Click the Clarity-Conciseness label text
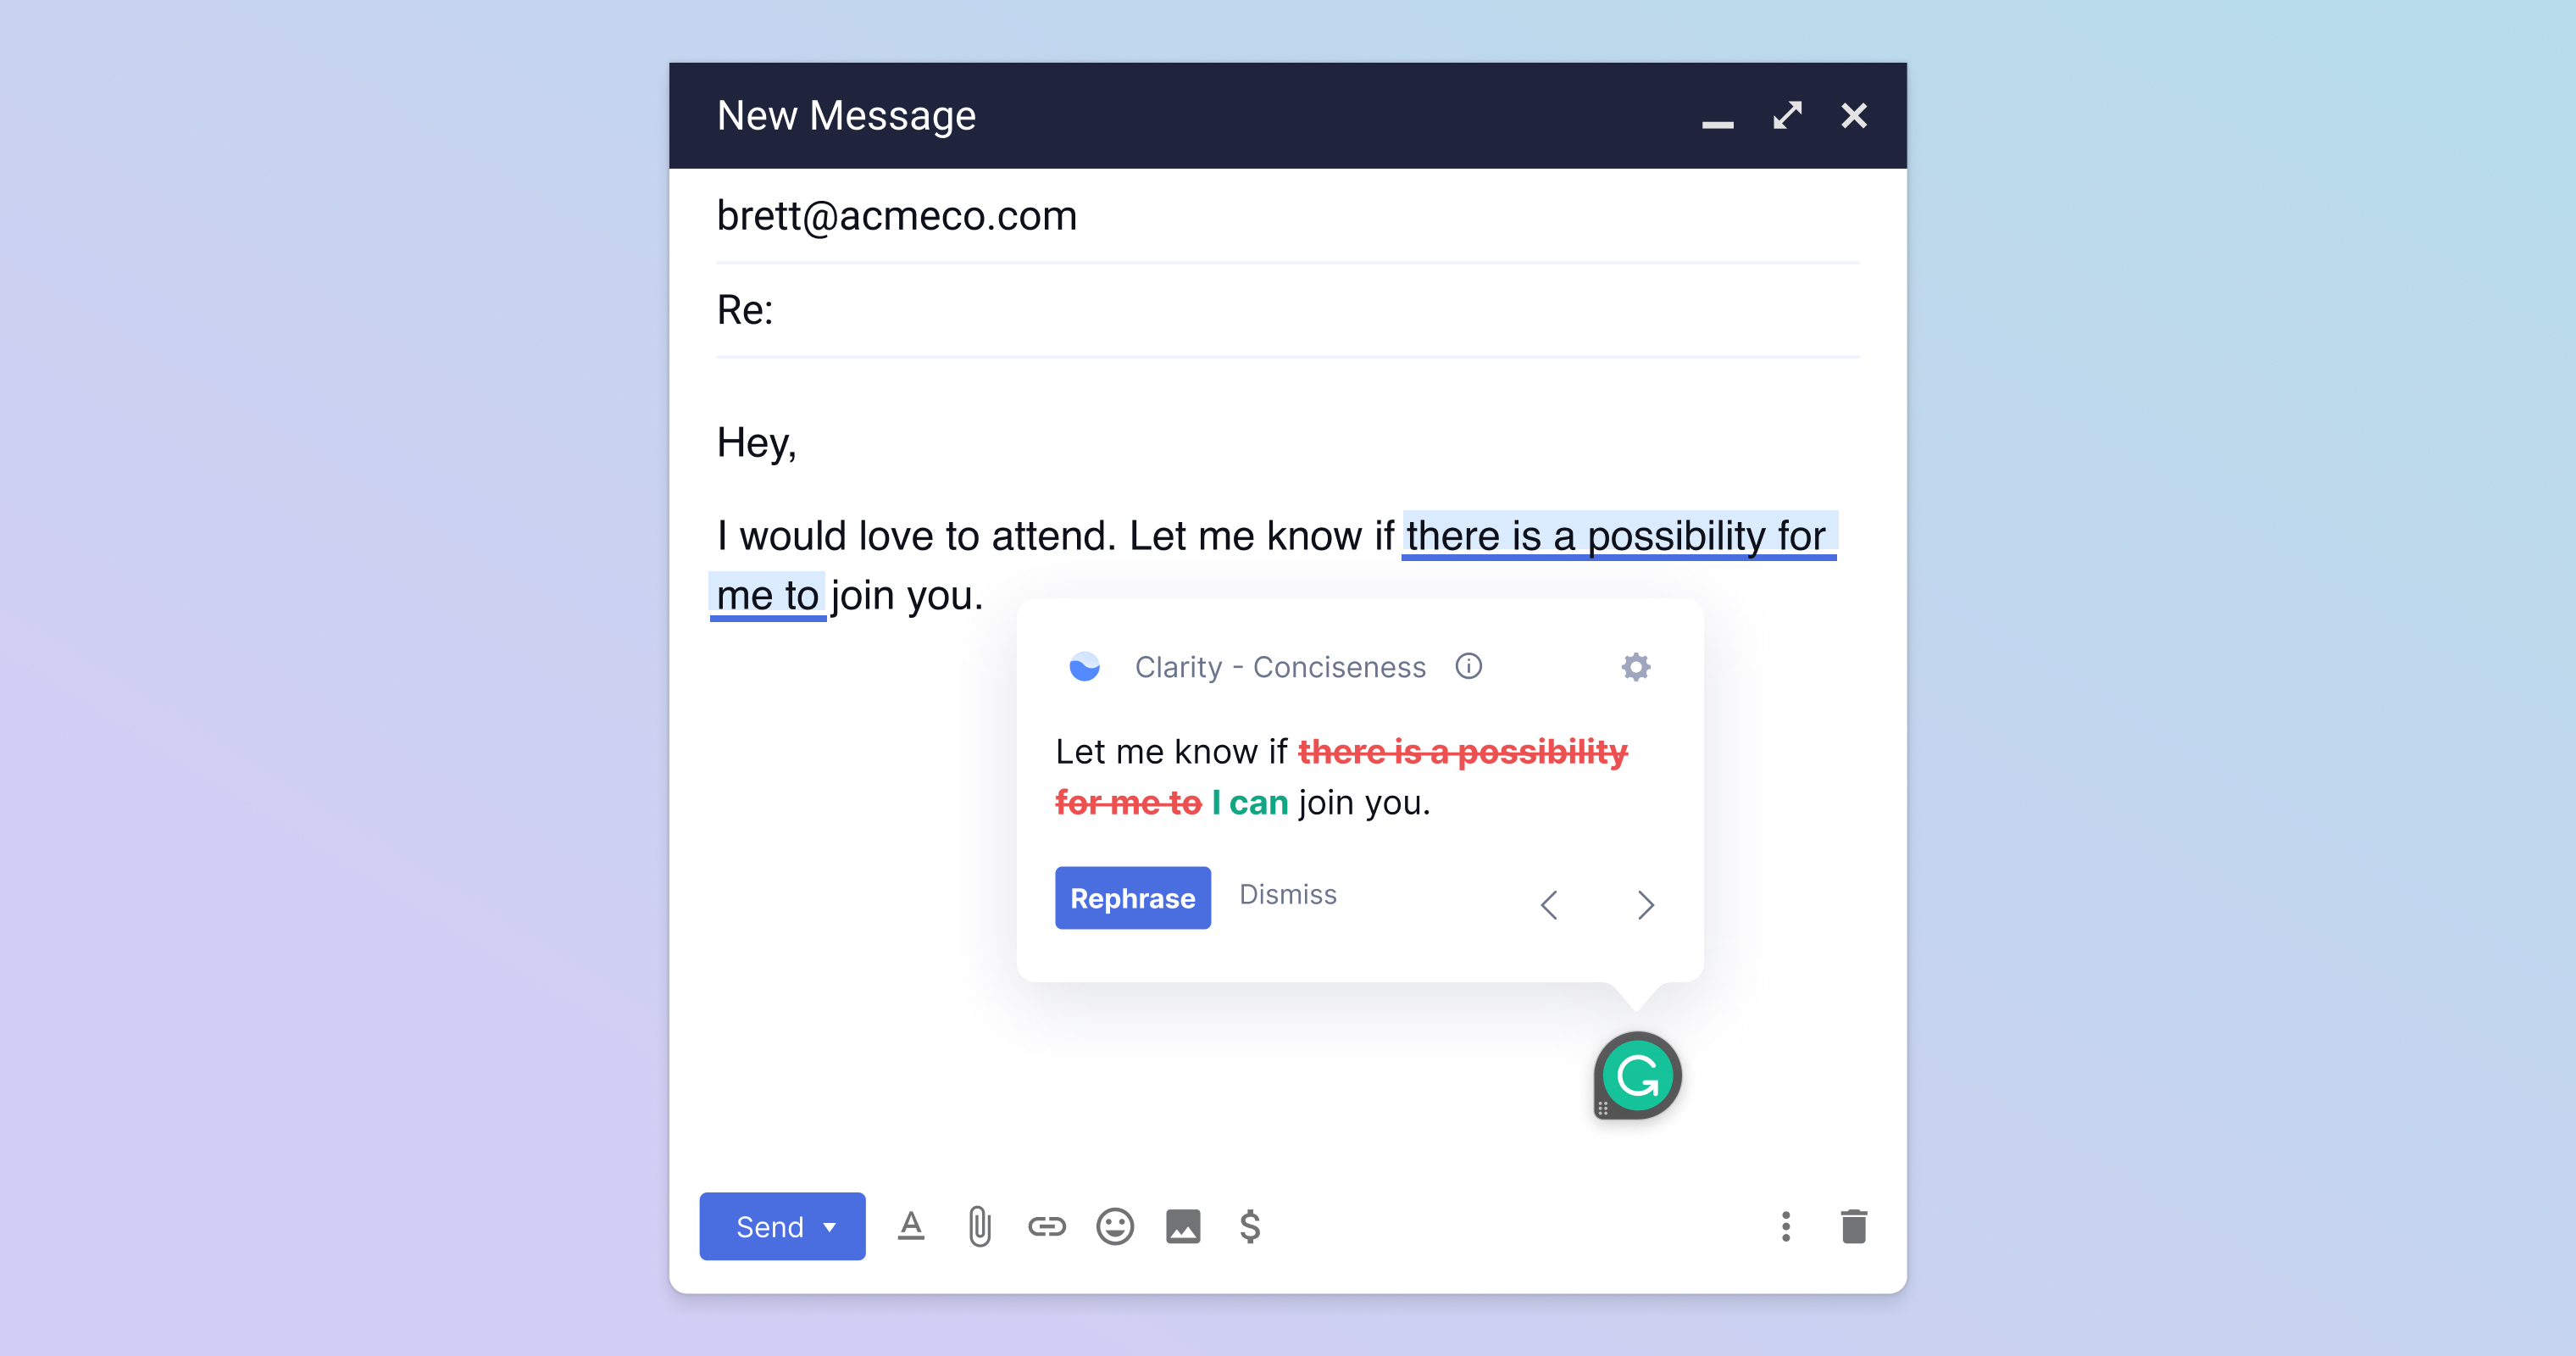This screenshot has width=2576, height=1356. click(x=1280, y=666)
